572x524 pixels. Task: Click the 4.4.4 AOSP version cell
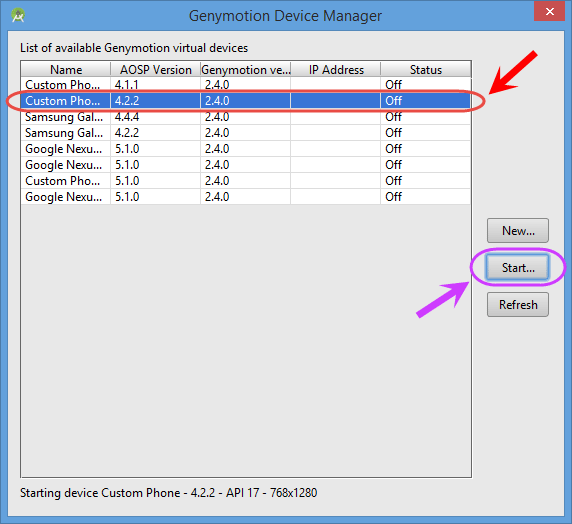pyautogui.click(x=155, y=117)
